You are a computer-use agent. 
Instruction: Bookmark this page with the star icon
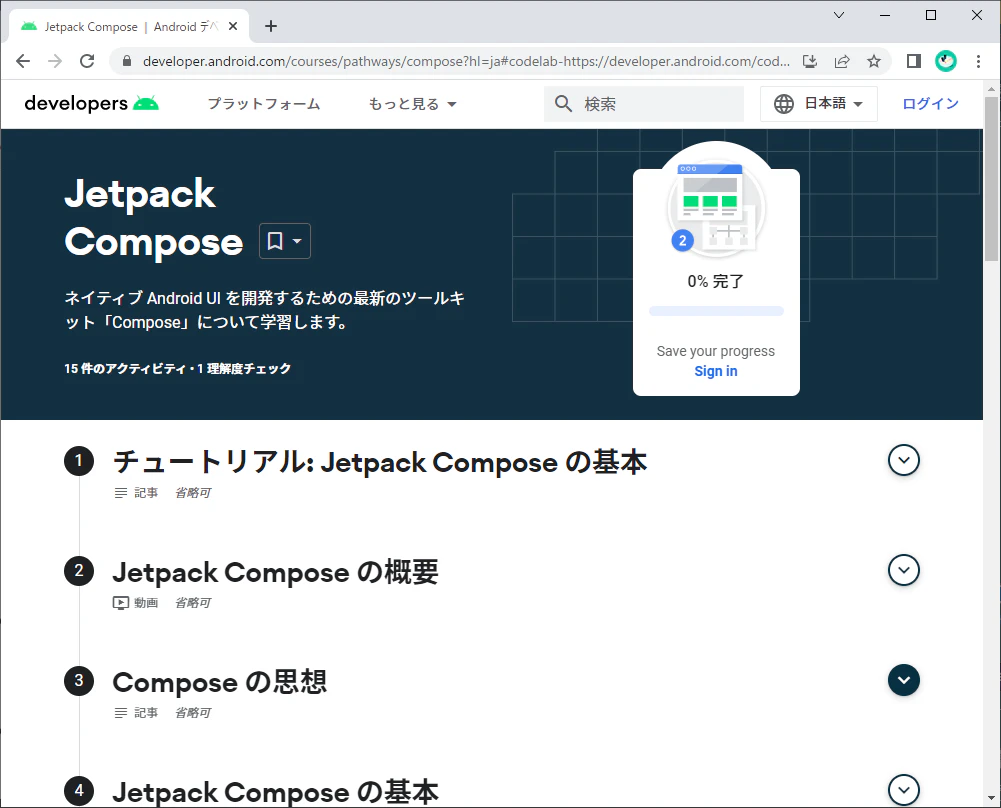pos(874,61)
